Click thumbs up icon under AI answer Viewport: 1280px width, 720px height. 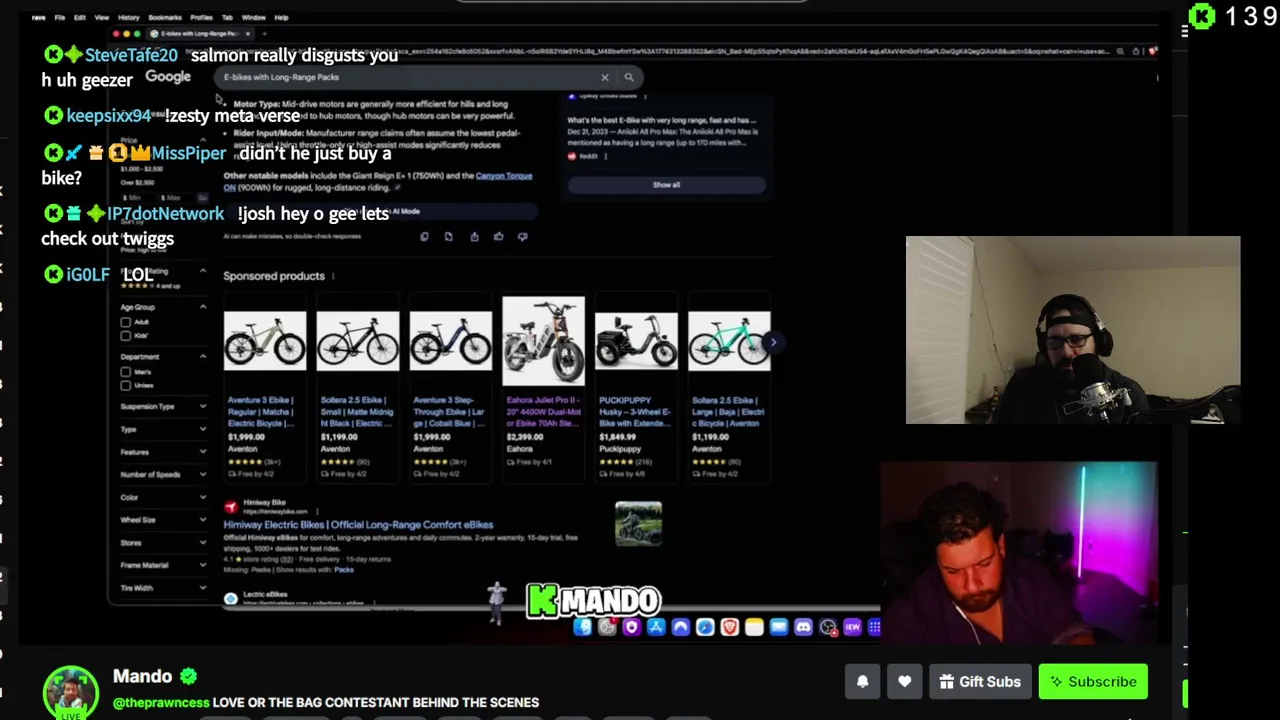[498, 237]
